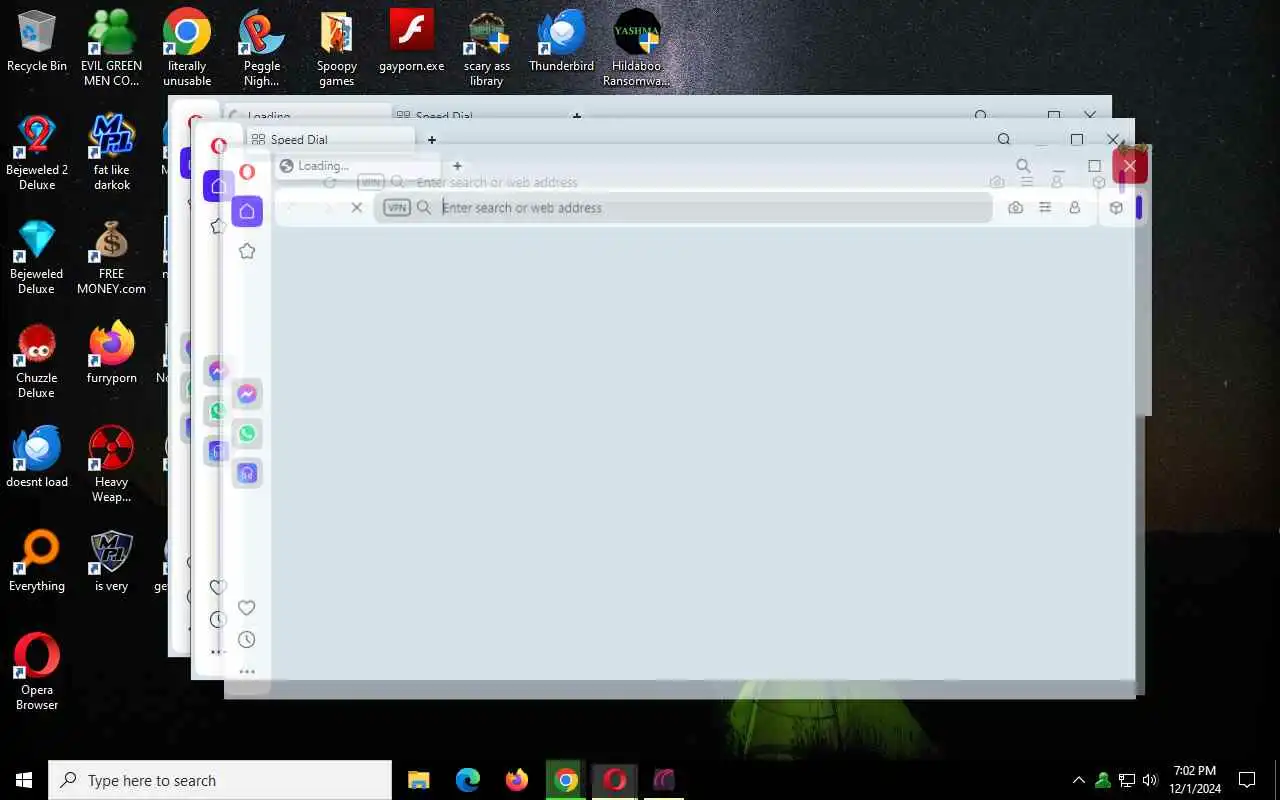
Task: Click the Enter search or web address field
Action: tap(683, 207)
